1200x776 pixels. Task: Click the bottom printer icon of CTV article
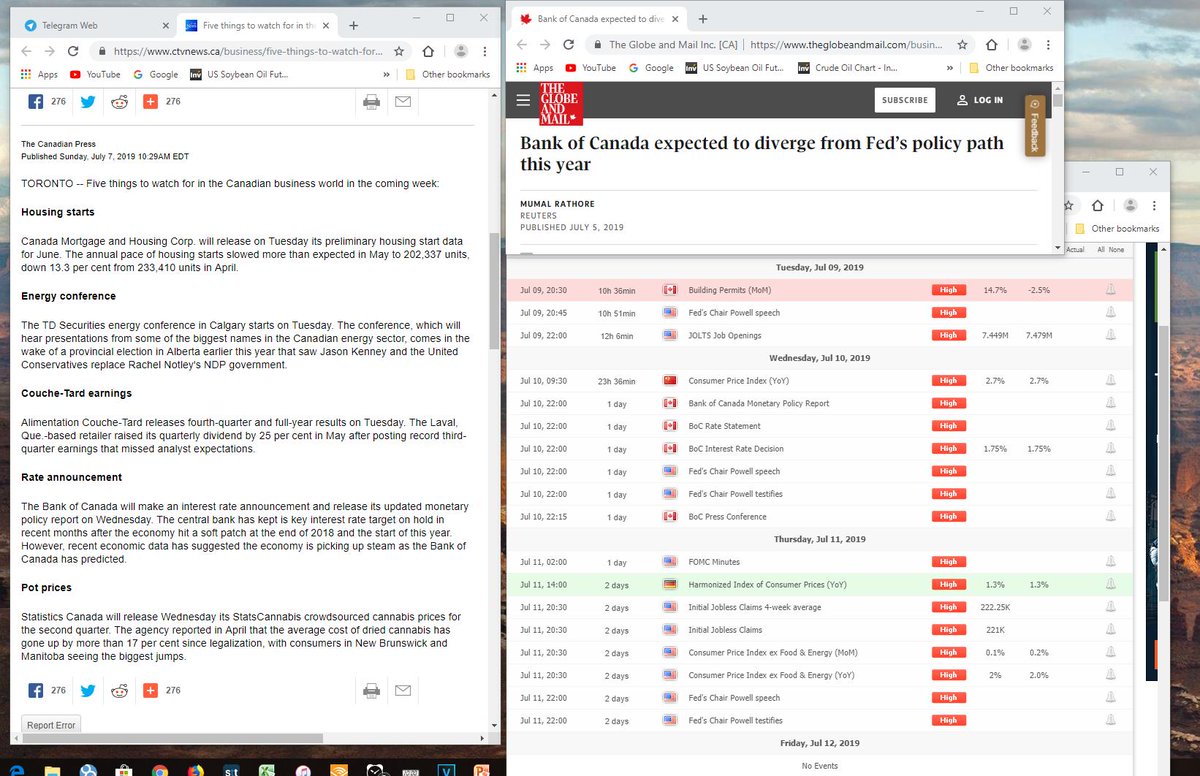pyautogui.click(x=371, y=690)
